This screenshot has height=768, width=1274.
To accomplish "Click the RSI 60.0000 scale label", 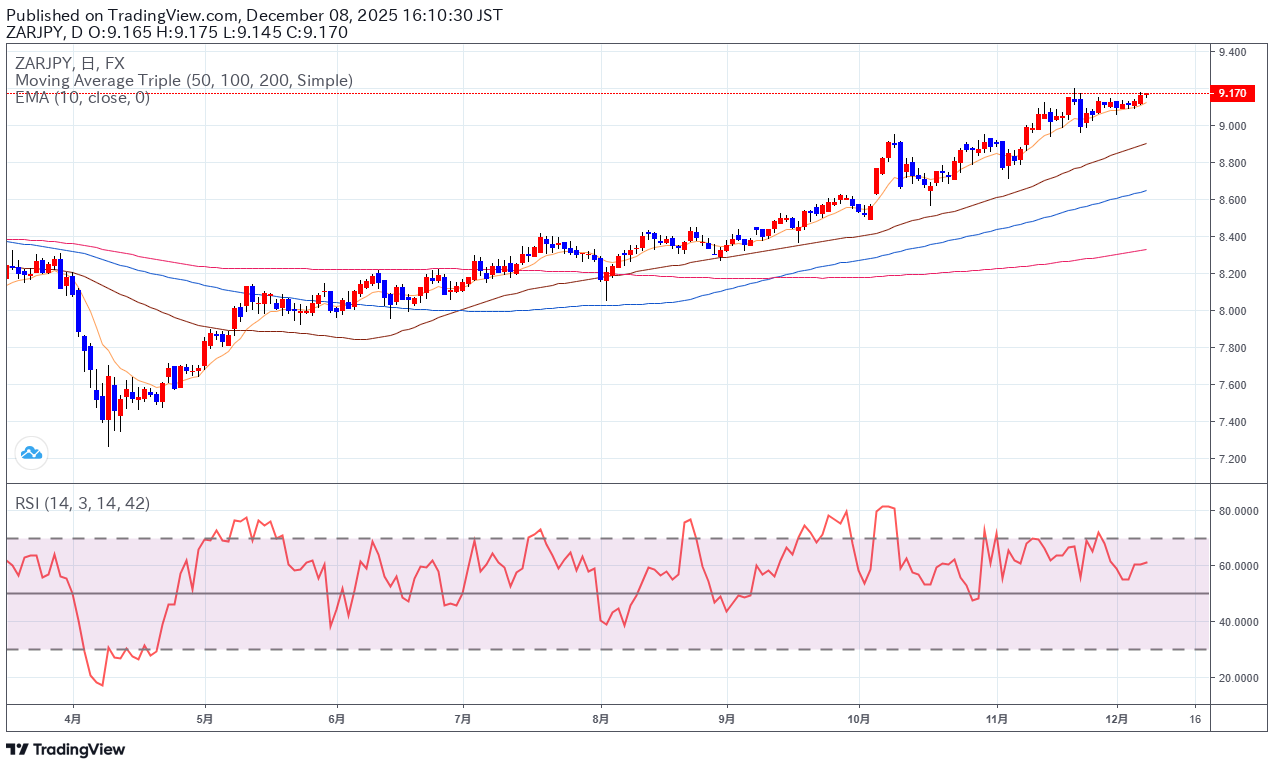I will 1237,566.
